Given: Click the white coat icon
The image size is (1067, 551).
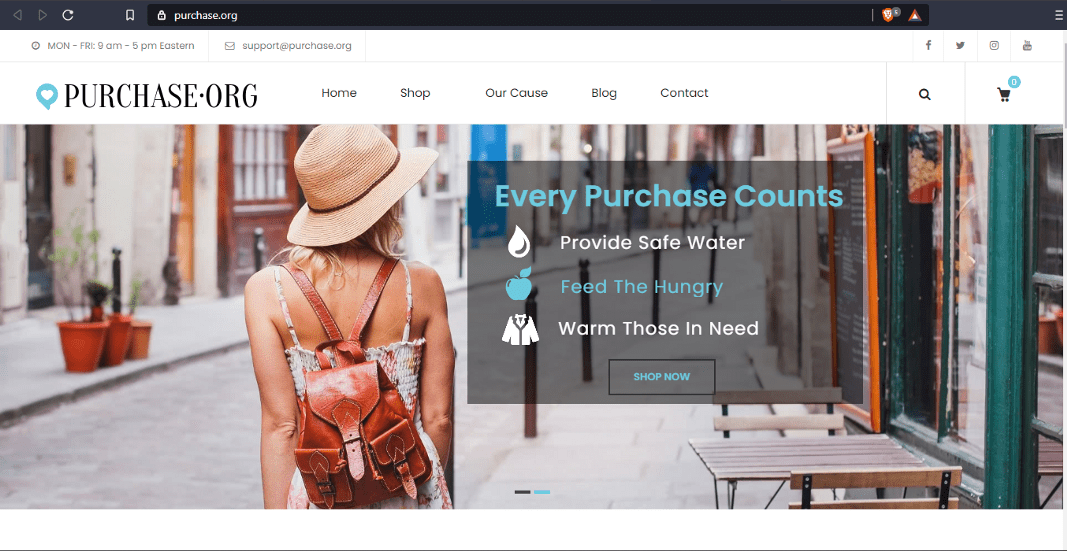Looking at the screenshot, I should click(x=521, y=329).
